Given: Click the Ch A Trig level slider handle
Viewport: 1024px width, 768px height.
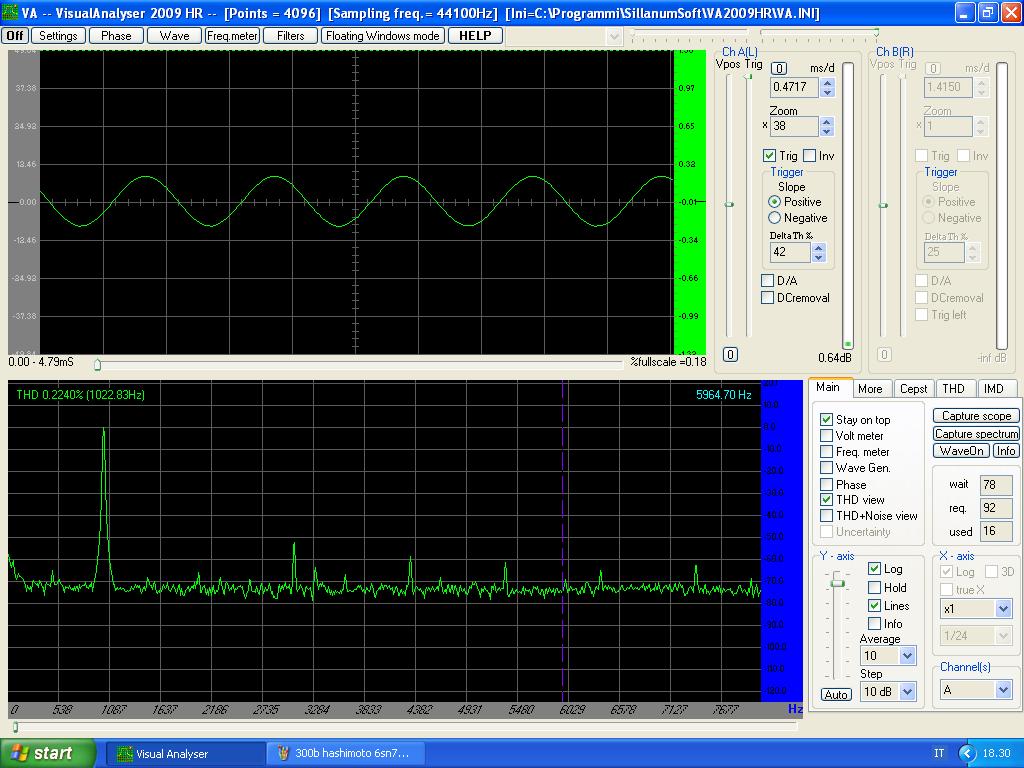Looking at the screenshot, I should 748,77.
